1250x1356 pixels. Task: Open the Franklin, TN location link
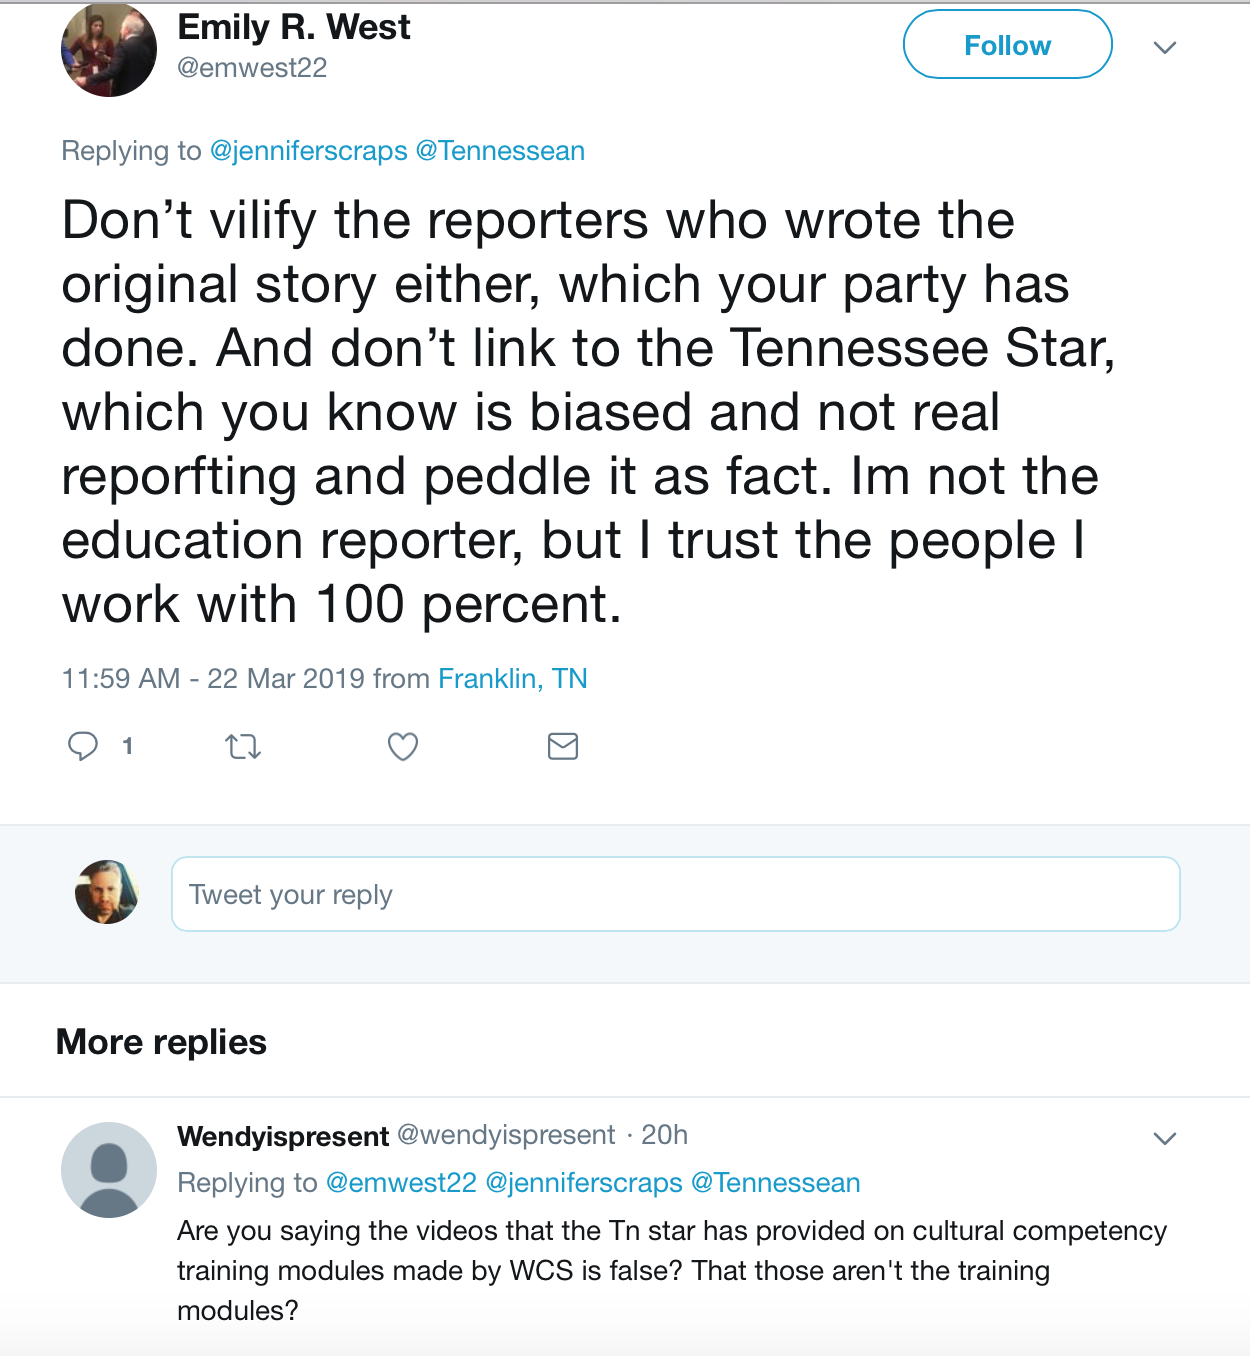point(512,679)
